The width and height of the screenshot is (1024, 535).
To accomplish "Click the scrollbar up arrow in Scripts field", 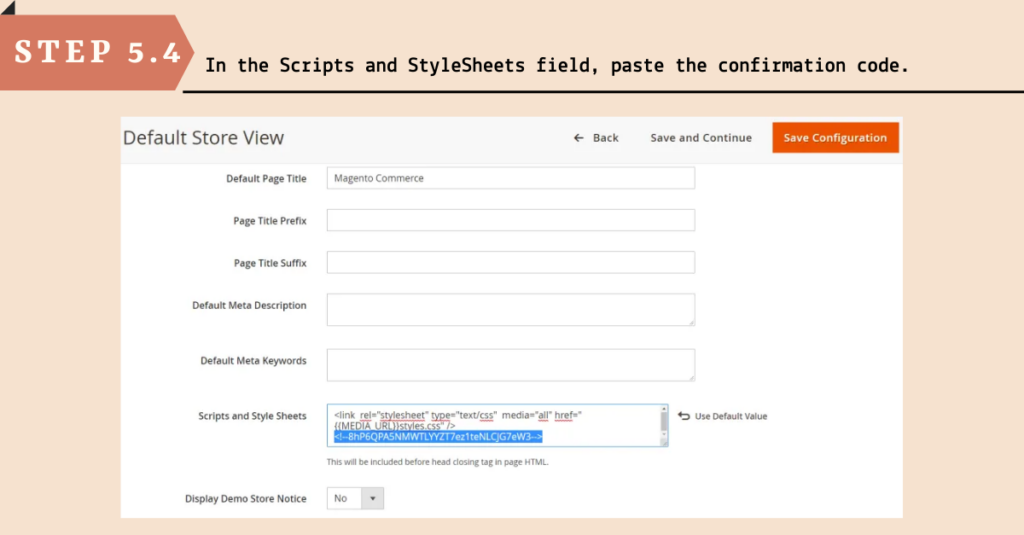I will [x=664, y=409].
